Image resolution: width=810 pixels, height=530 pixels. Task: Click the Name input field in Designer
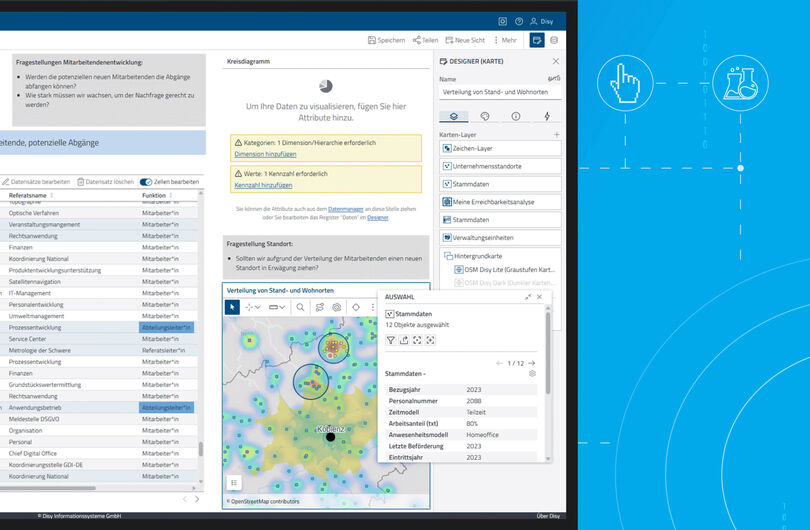click(x=500, y=92)
